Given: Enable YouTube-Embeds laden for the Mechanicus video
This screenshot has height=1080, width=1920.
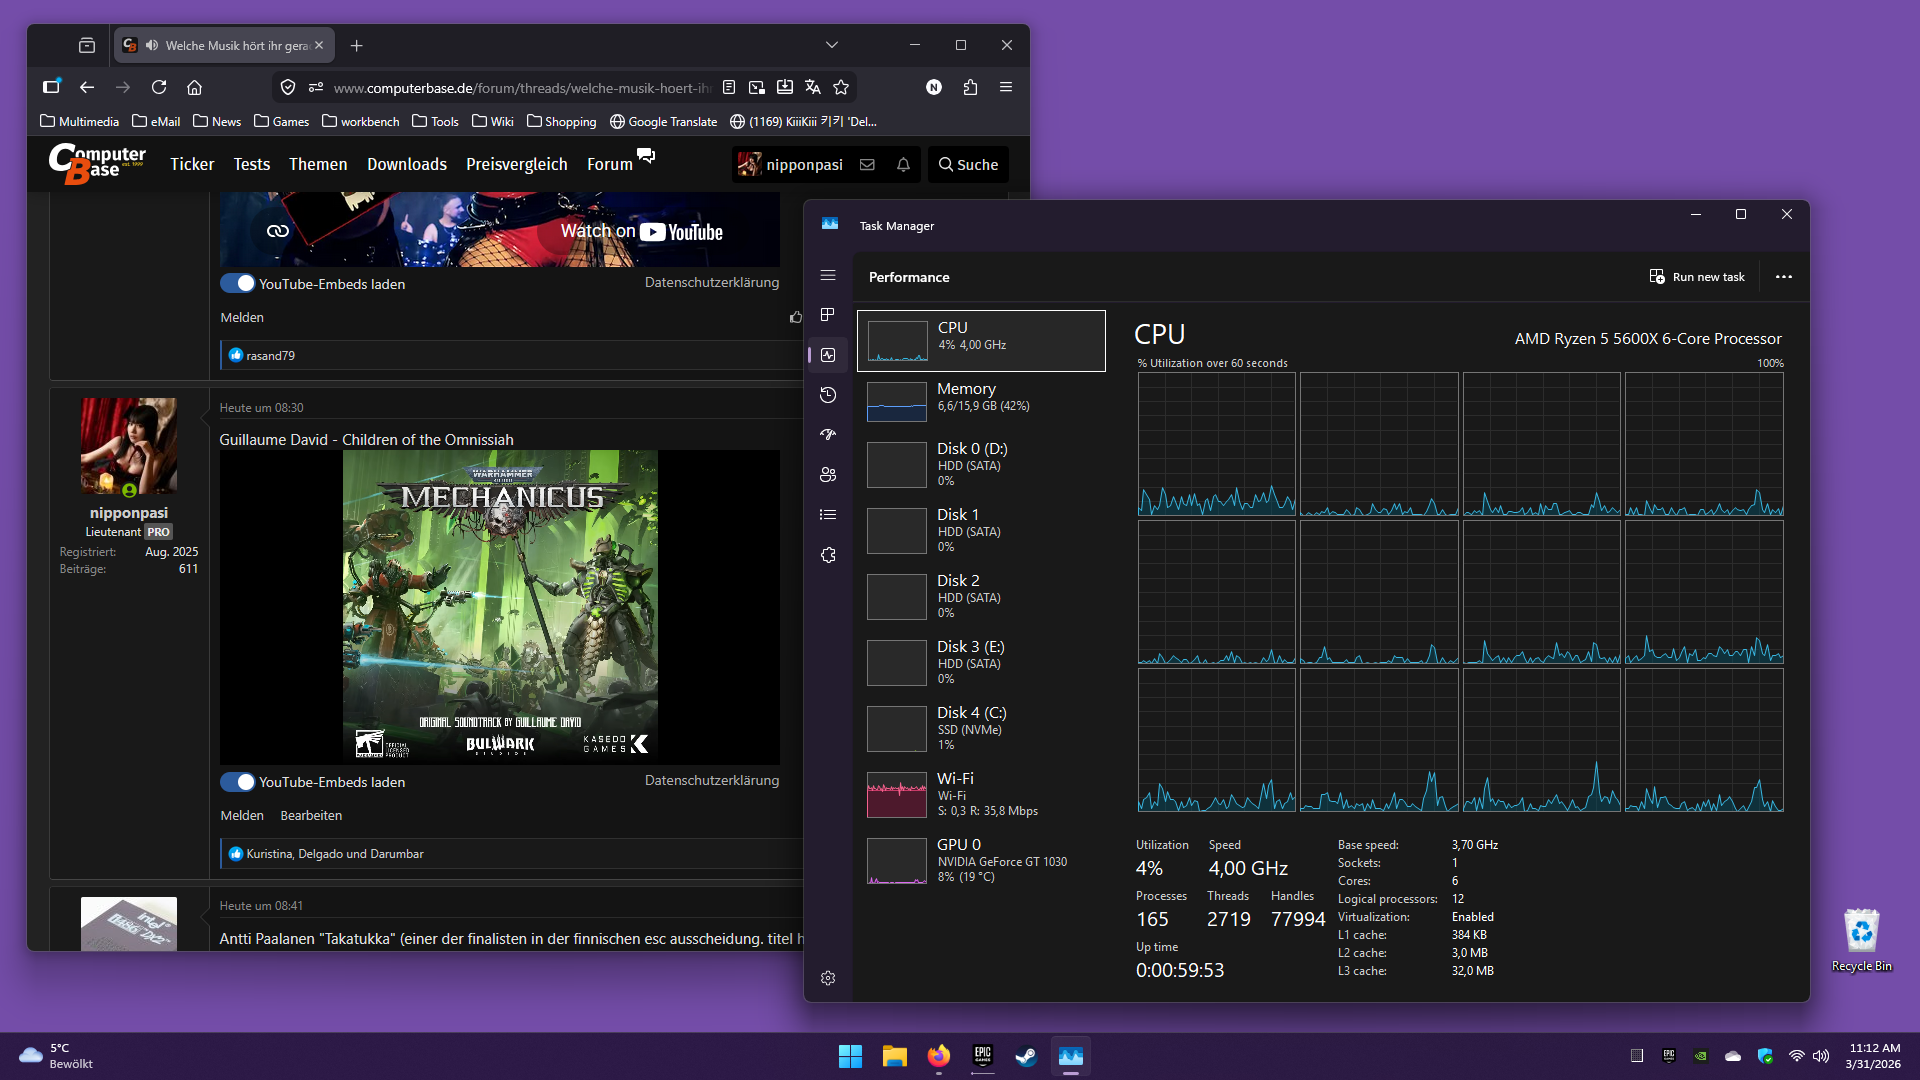Looking at the screenshot, I should pyautogui.click(x=238, y=782).
